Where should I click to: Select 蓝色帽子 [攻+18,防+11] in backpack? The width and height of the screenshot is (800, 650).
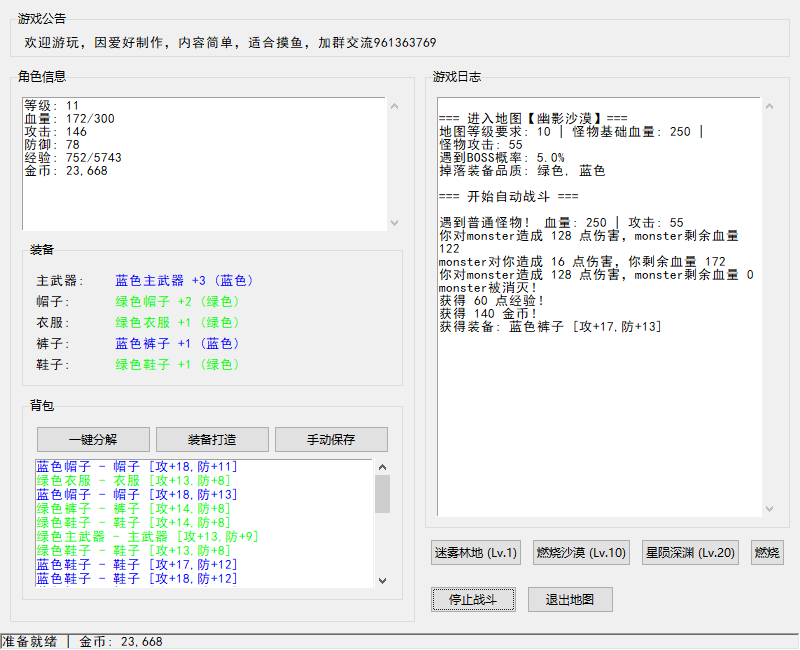pos(137,467)
